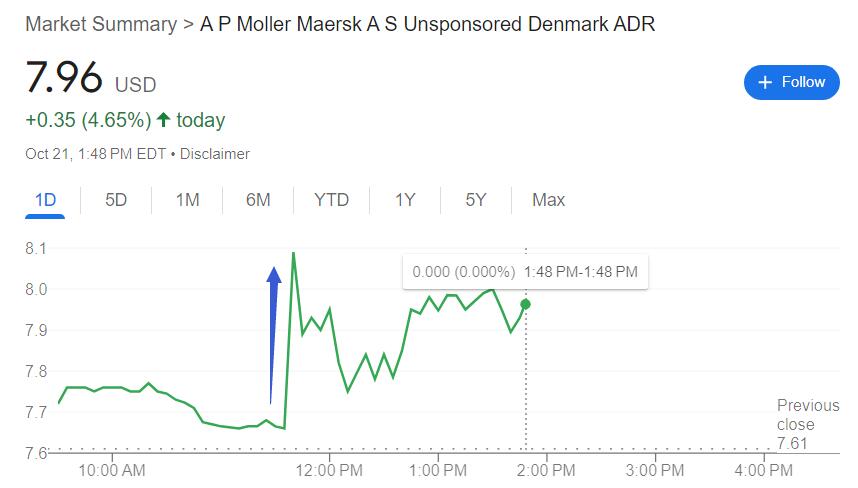Image resolution: width=858 pixels, height=488 pixels.
Task: View the 1Y chart range
Action: click(x=404, y=200)
